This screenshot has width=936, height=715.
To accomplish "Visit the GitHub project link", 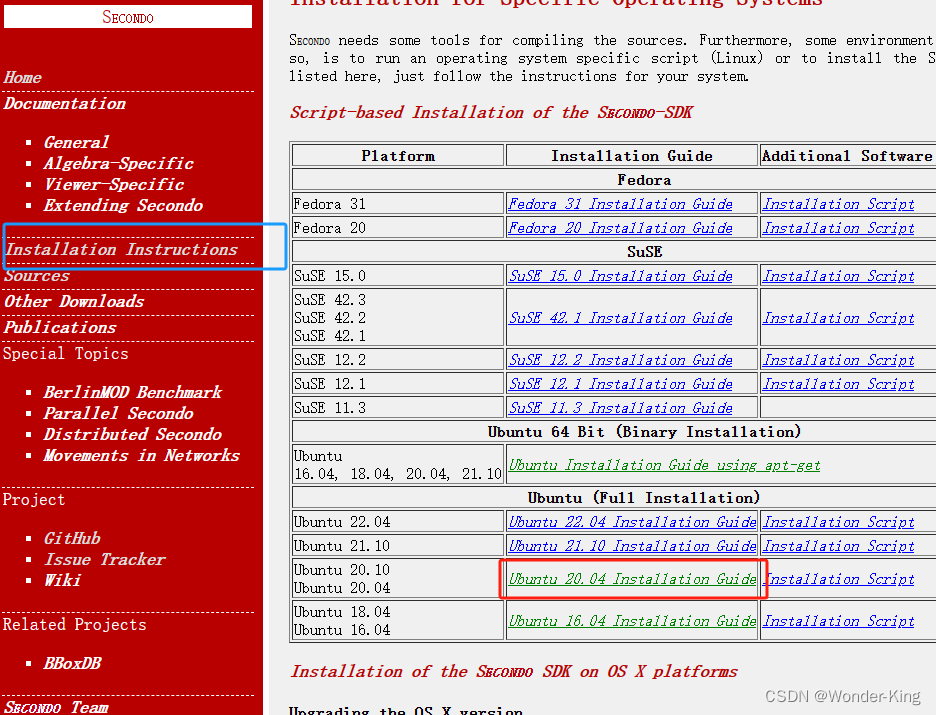I will tap(72, 538).
